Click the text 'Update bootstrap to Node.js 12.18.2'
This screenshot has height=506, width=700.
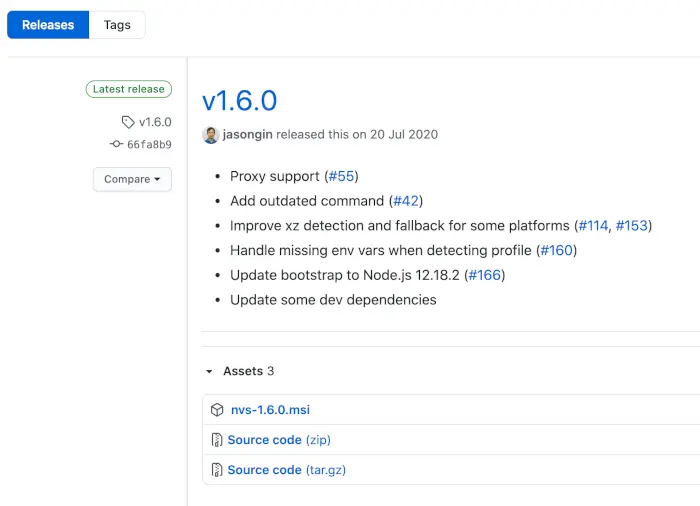tap(345, 275)
